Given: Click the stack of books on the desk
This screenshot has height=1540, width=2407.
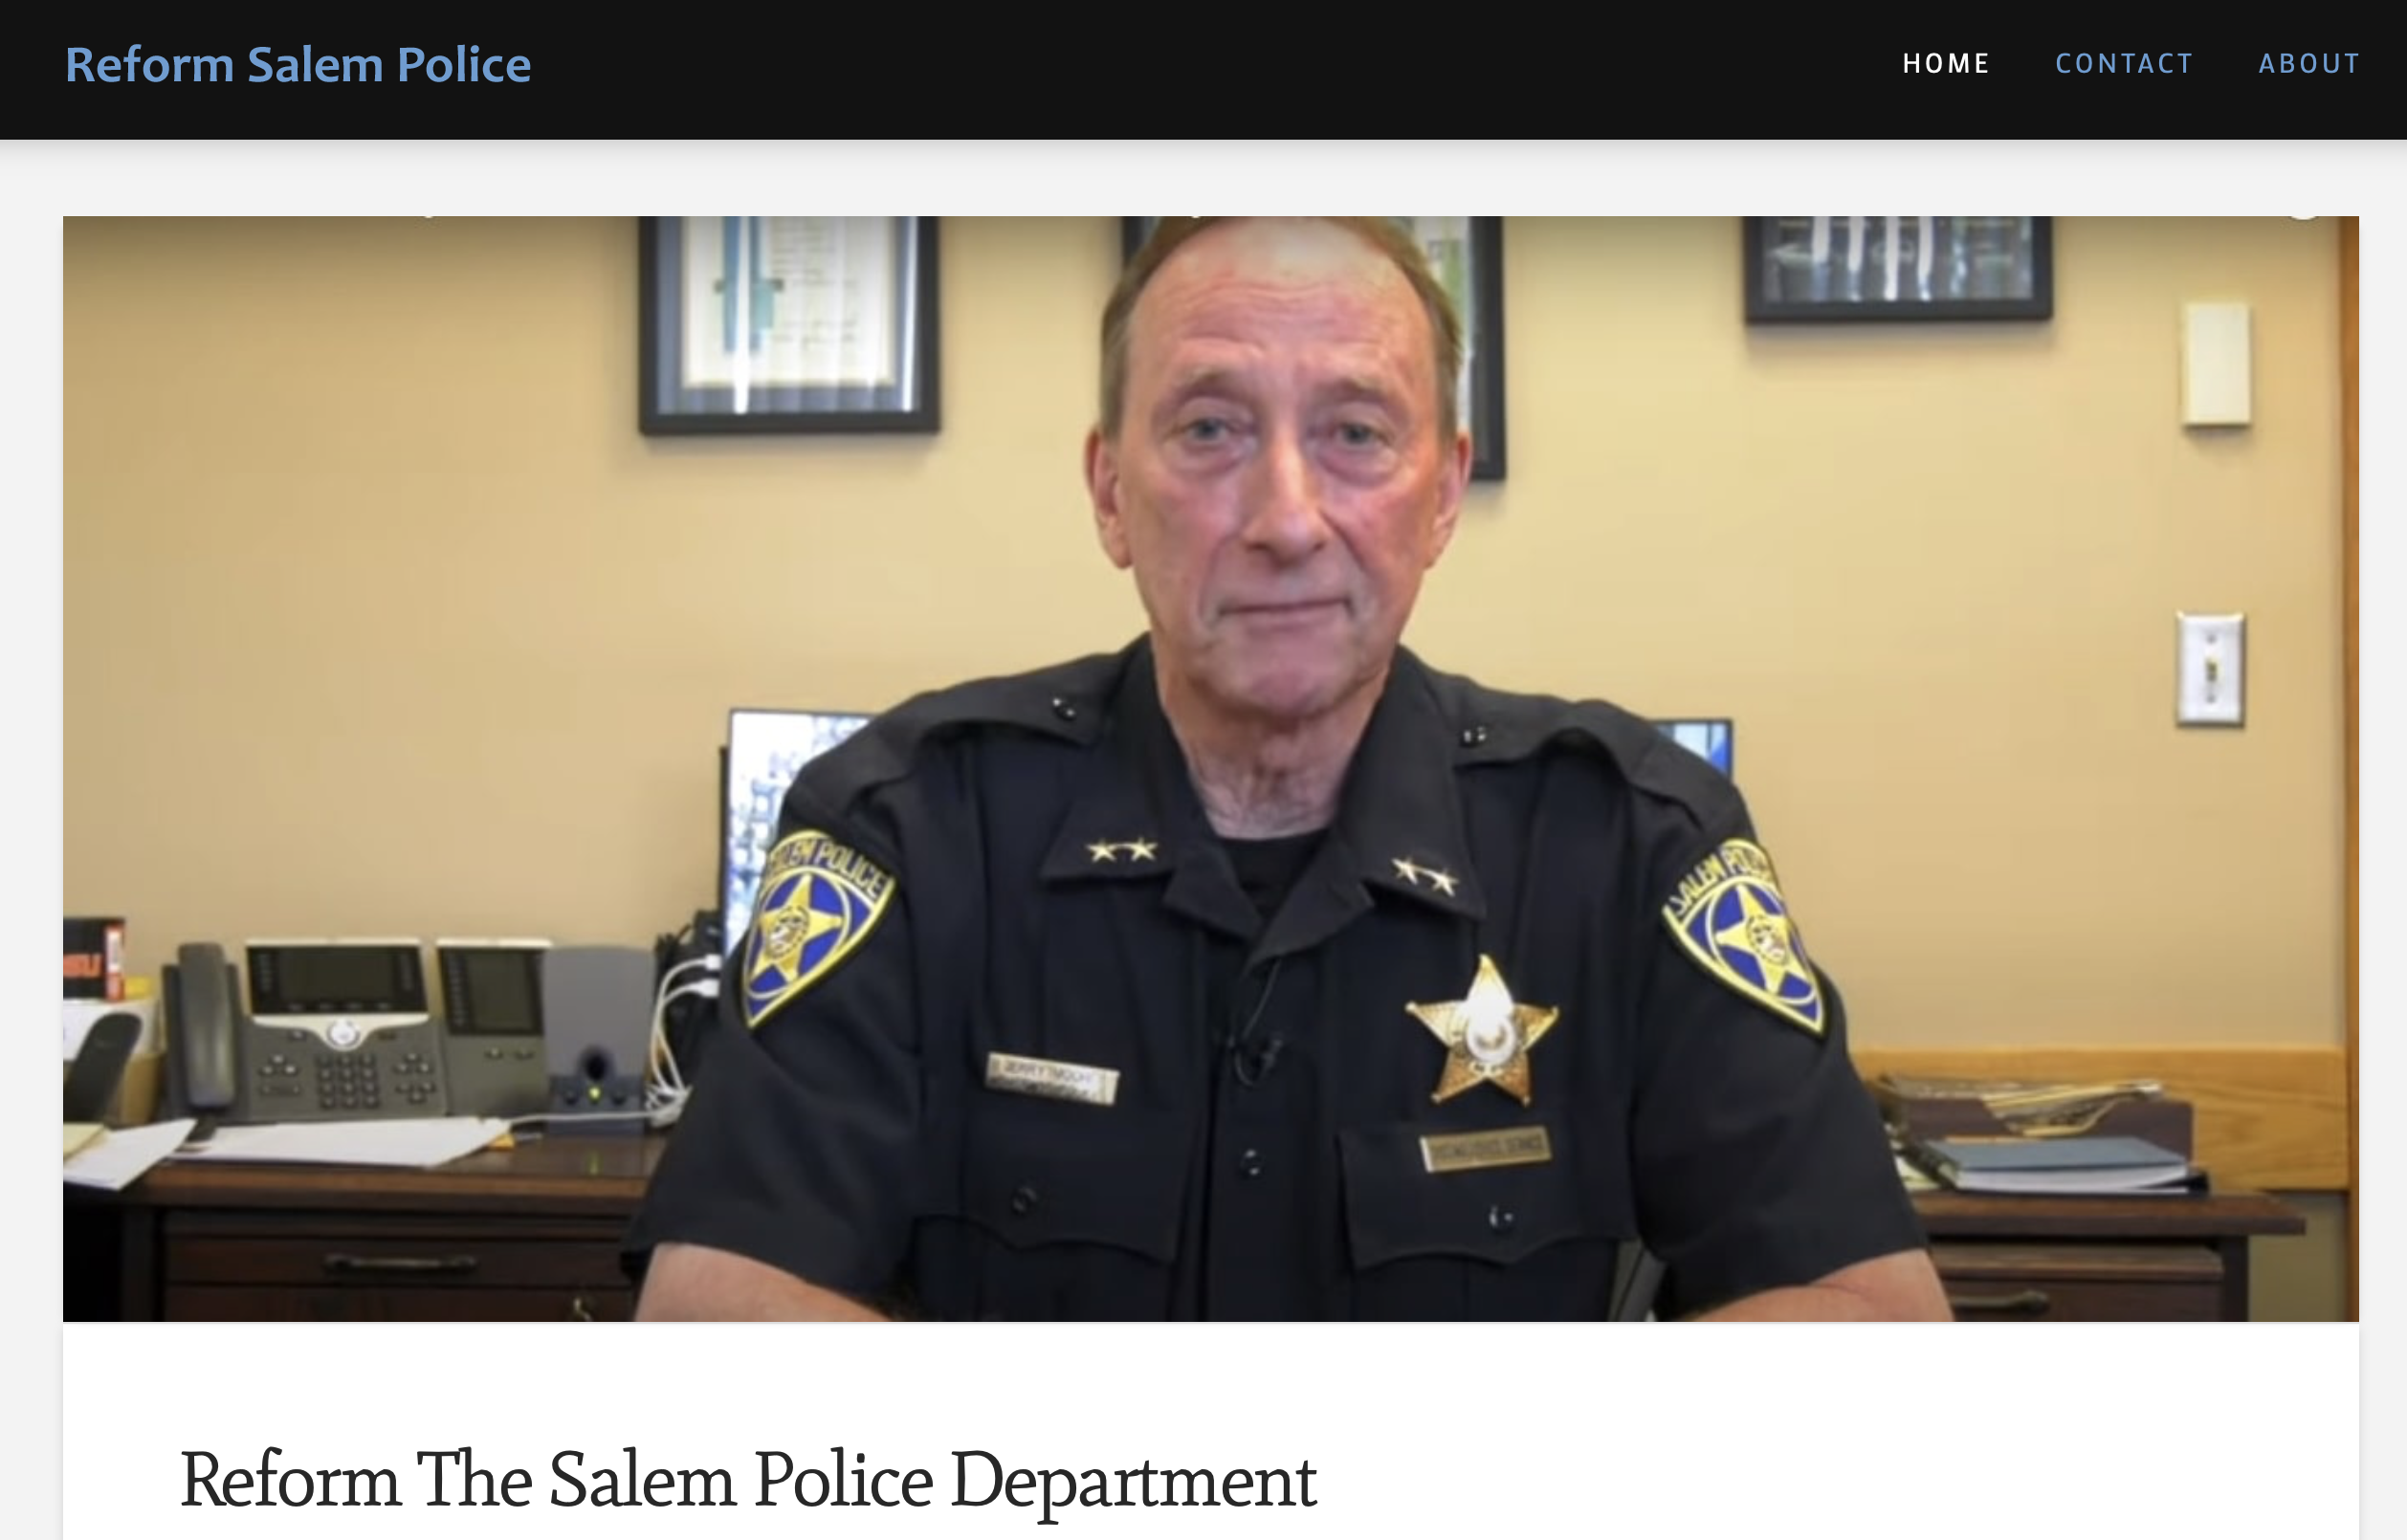Looking at the screenshot, I should point(2060,1165).
